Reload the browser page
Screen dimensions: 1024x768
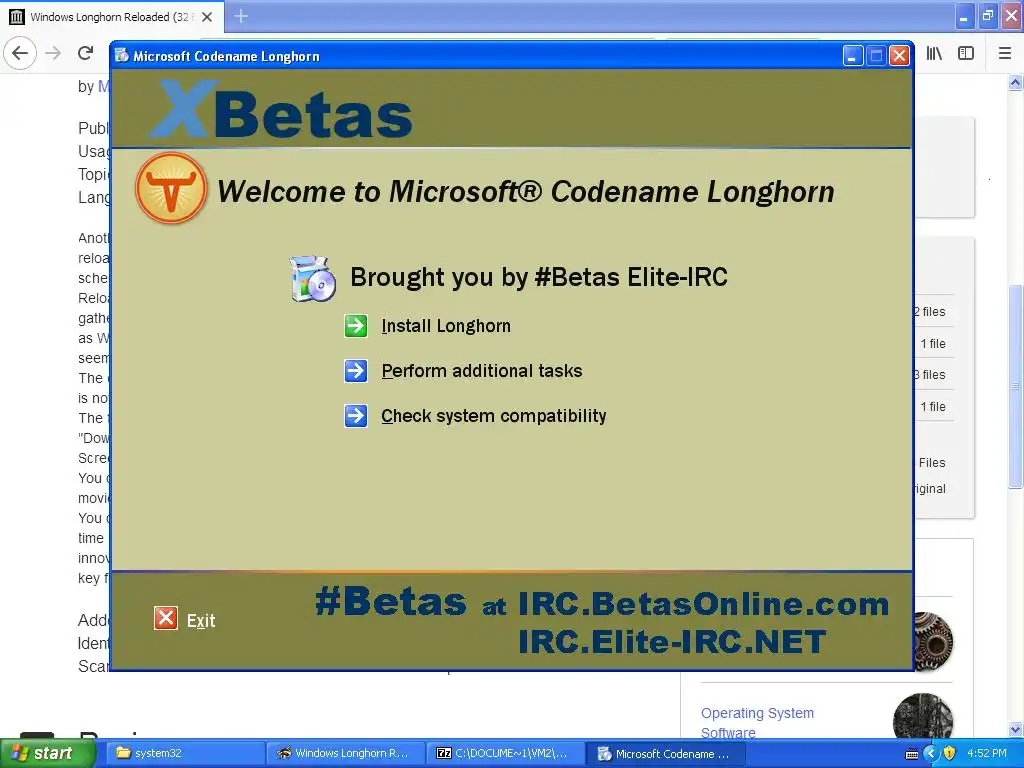coord(86,53)
